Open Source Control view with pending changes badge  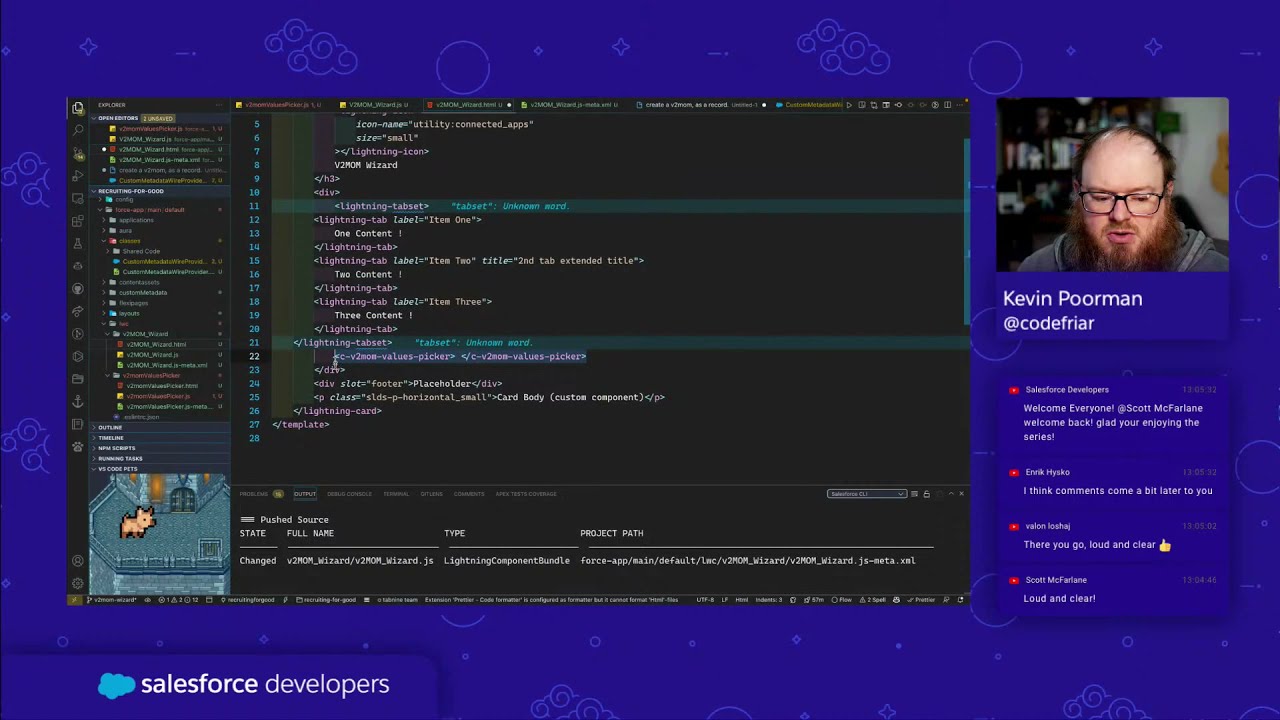[78, 153]
